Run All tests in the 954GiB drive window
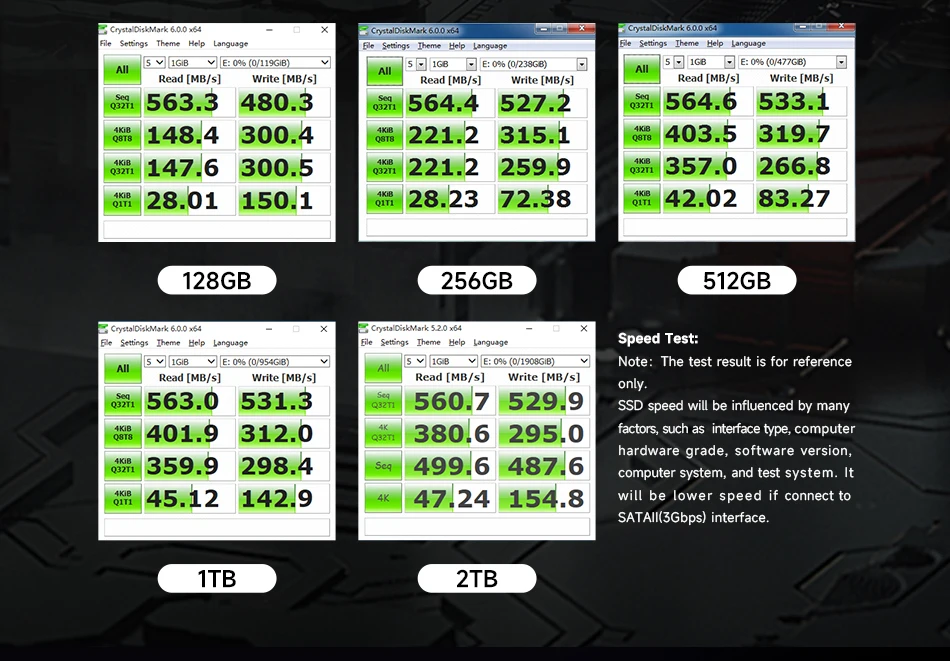This screenshot has width=950, height=661. [x=122, y=368]
